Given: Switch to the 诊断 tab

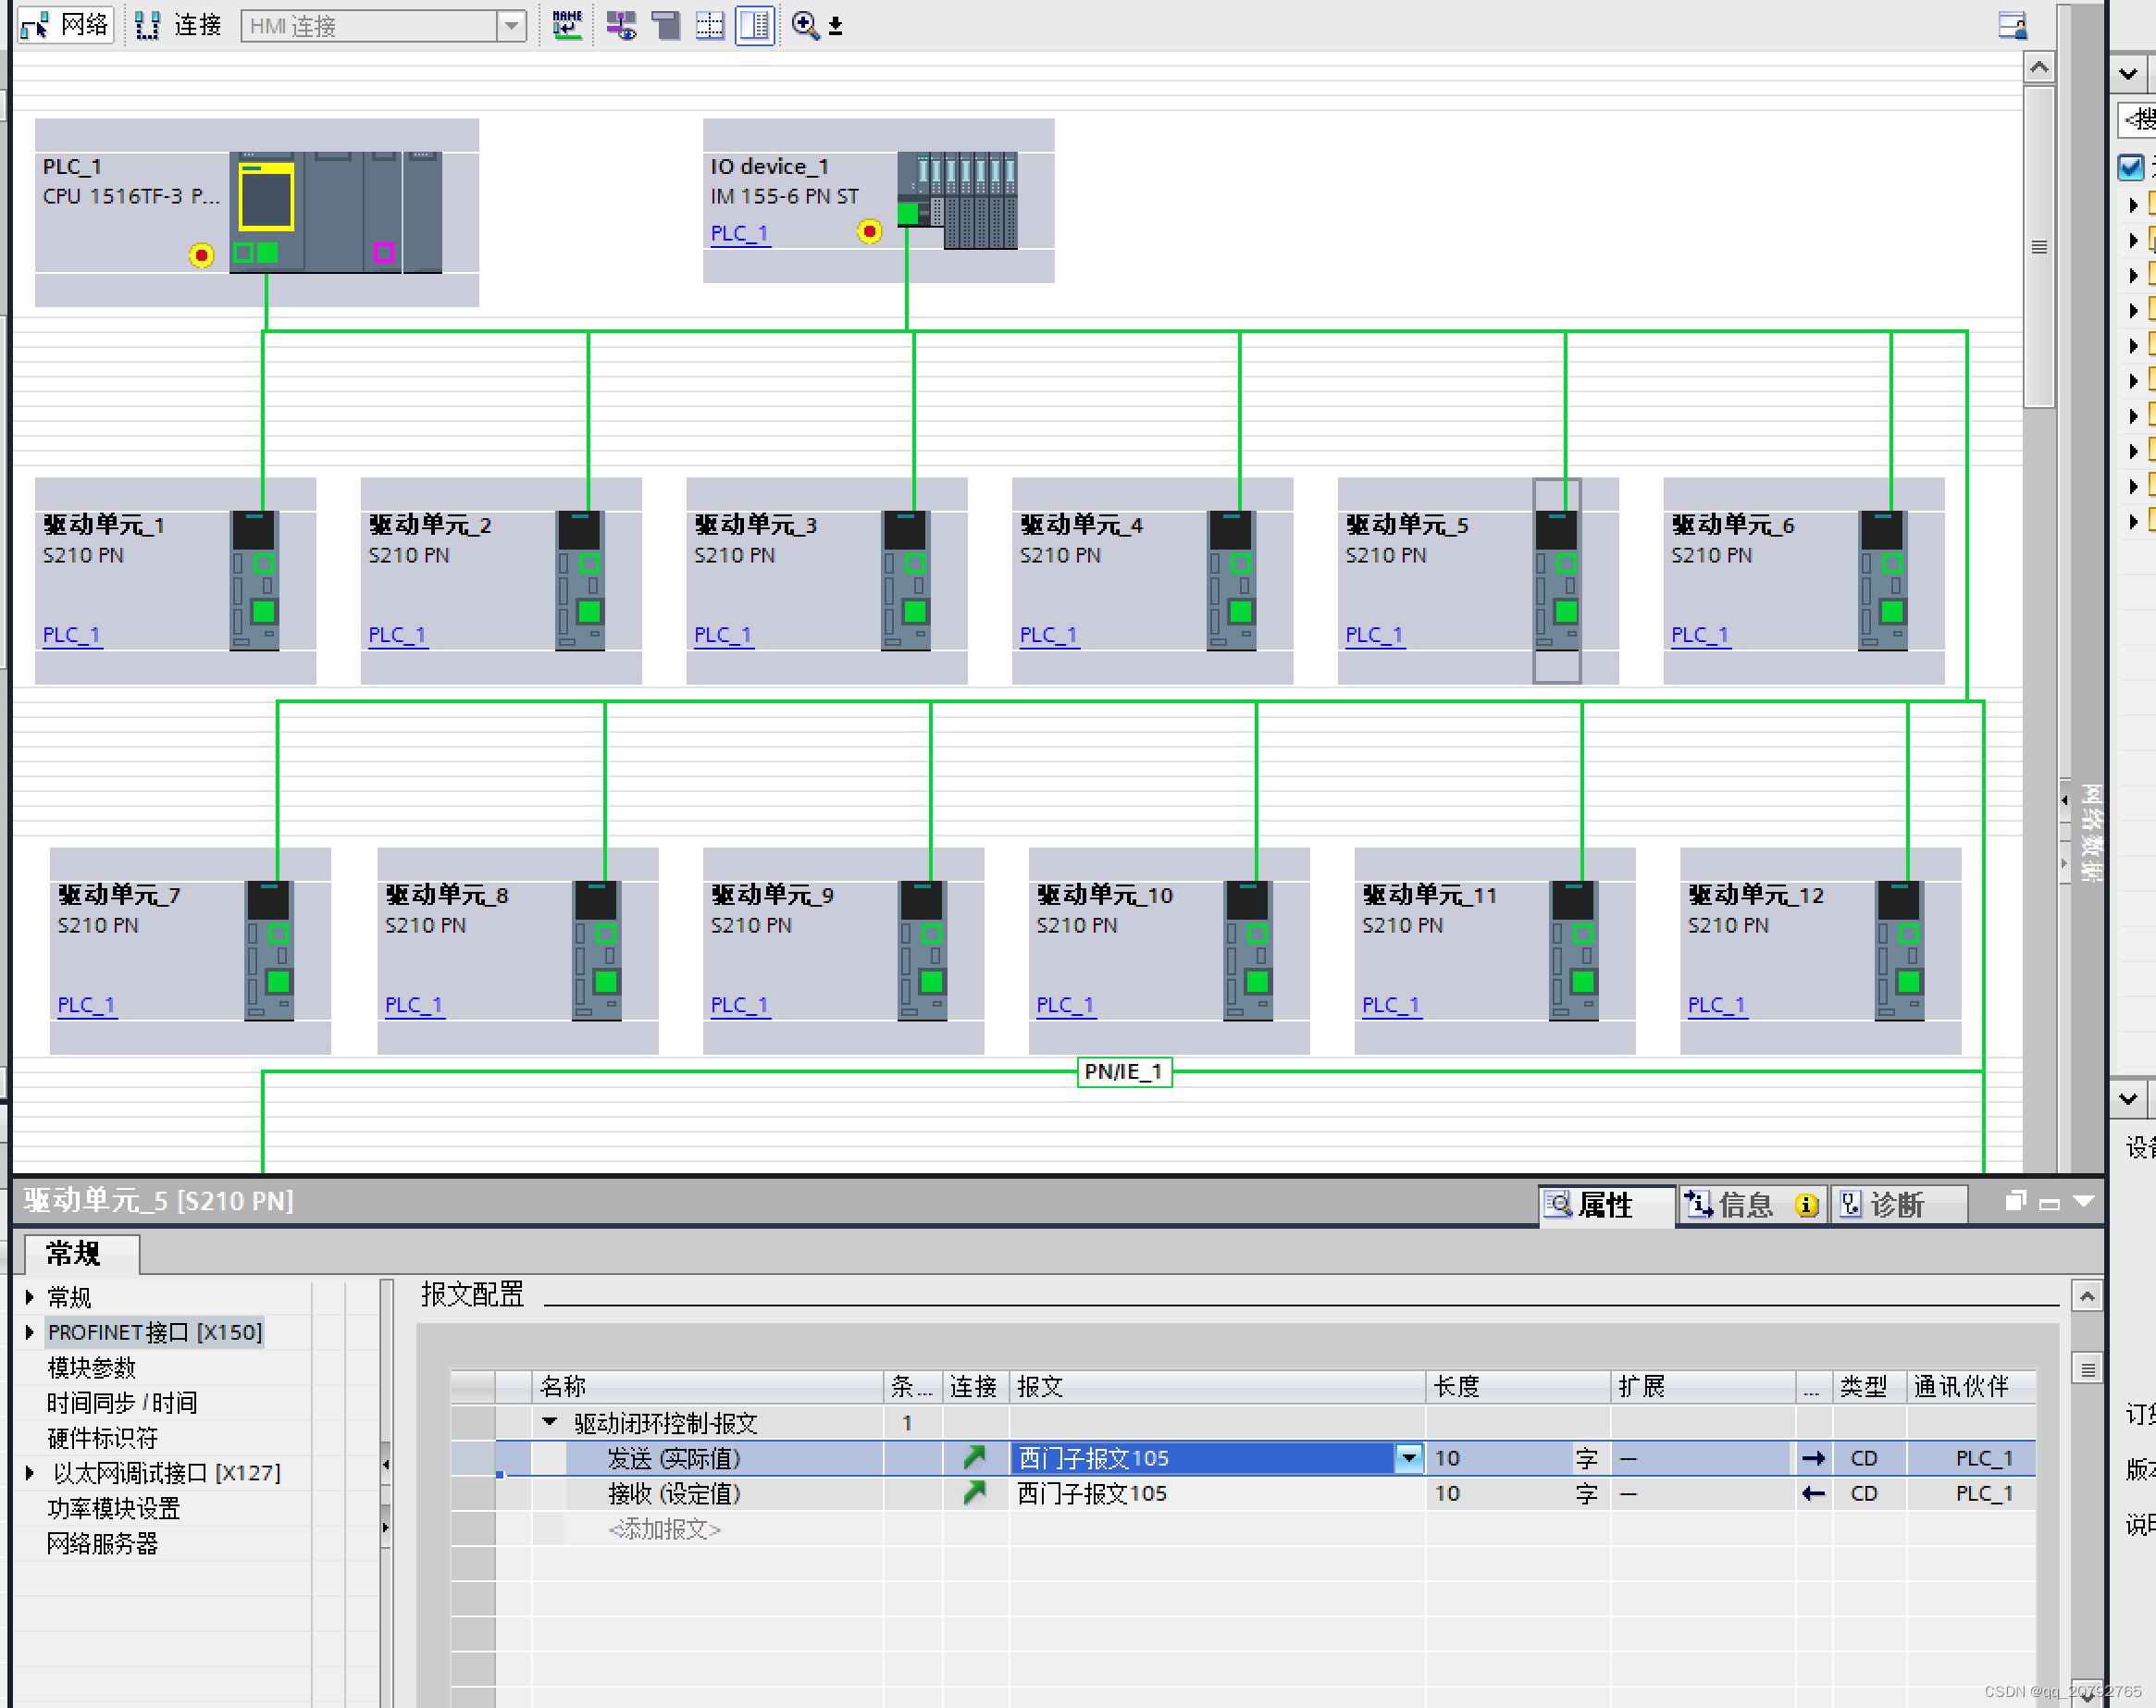Looking at the screenshot, I should 1896,1204.
